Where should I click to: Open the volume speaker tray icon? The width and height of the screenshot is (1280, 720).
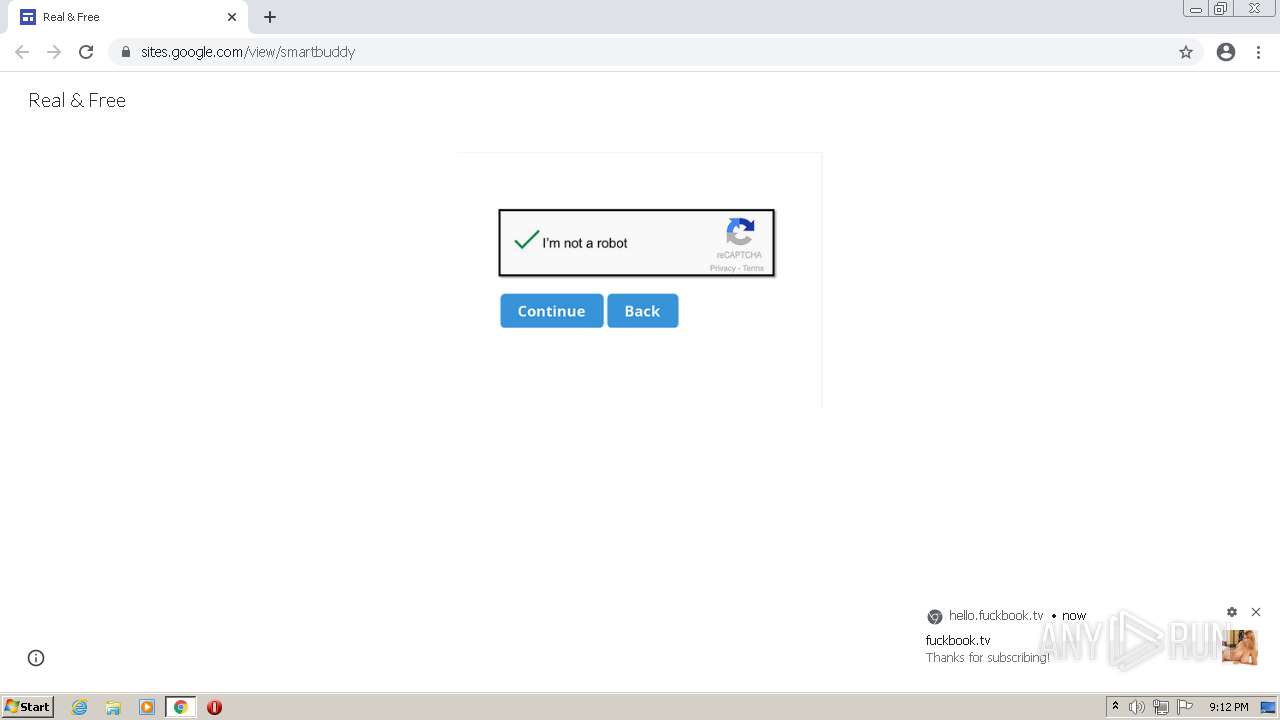point(1137,707)
